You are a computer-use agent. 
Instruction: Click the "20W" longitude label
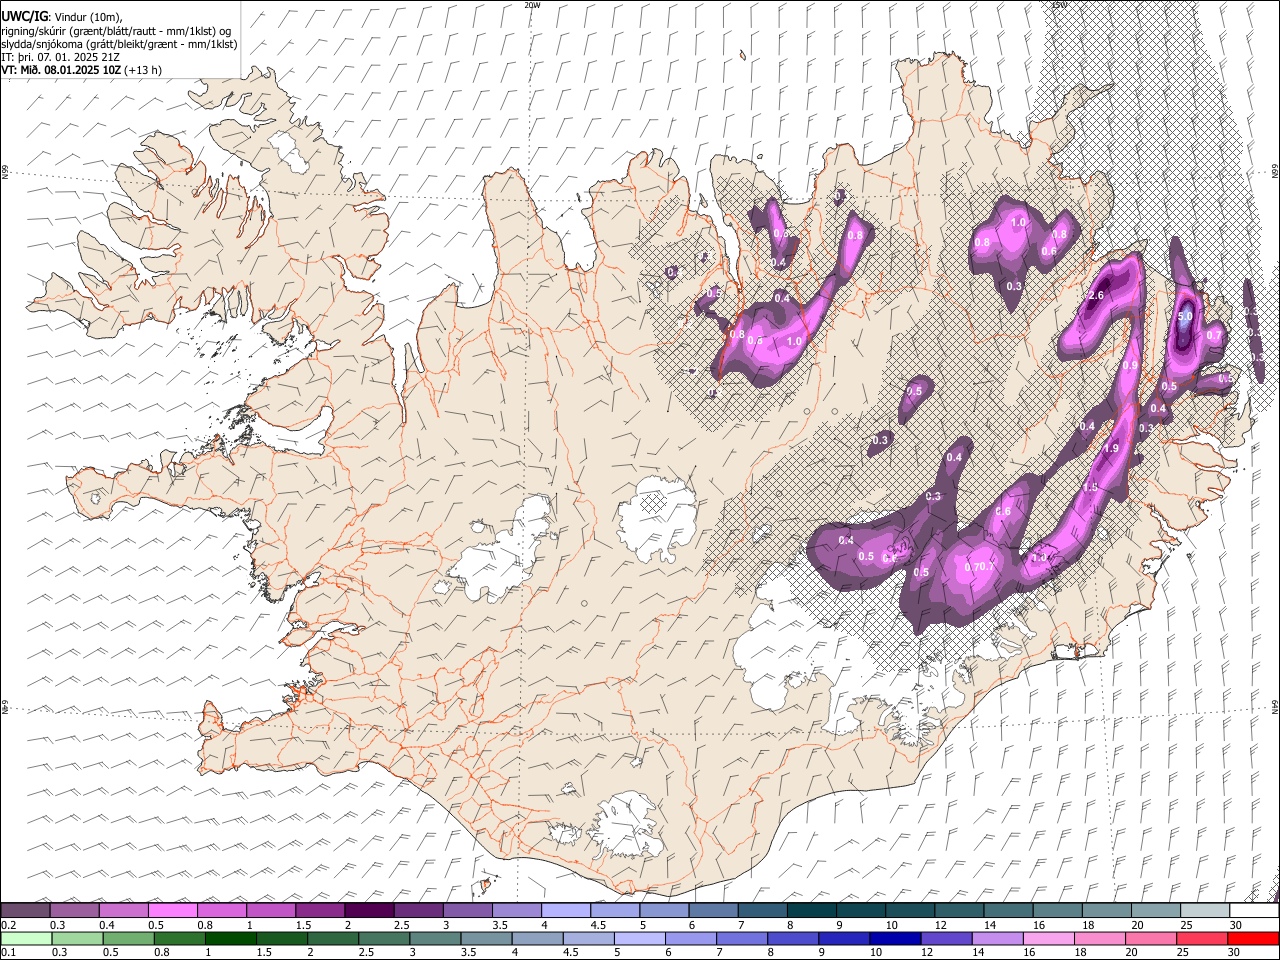coord(533,5)
